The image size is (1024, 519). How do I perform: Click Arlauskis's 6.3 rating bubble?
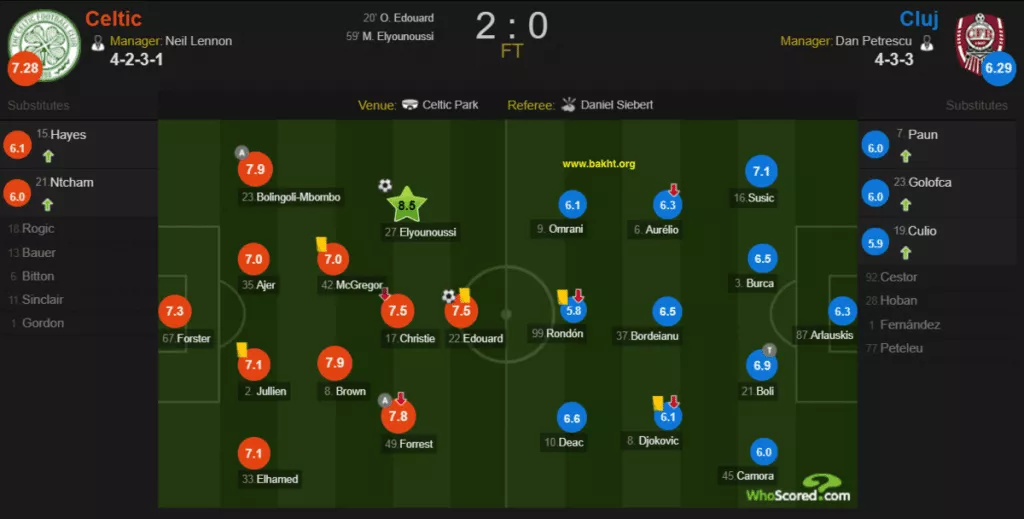(x=842, y=311)
